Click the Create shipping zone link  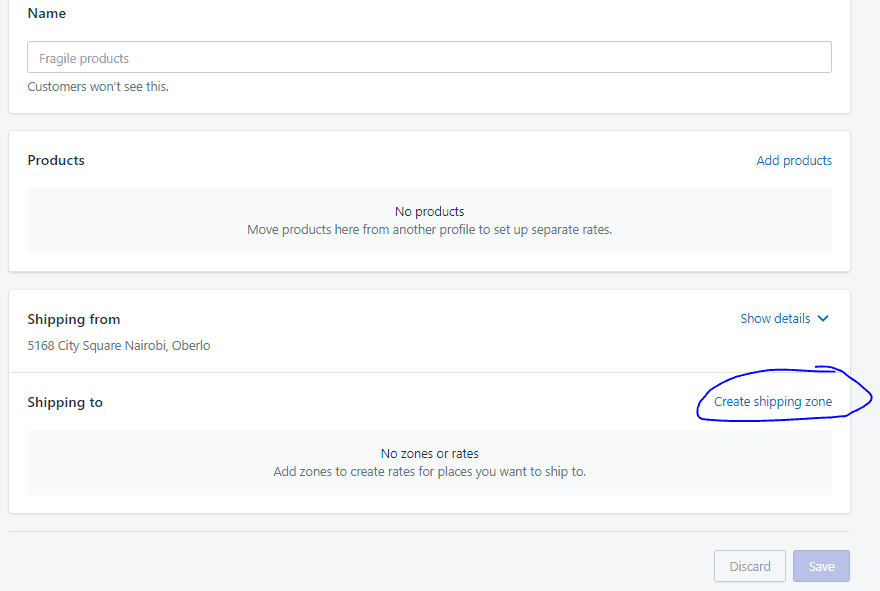coord(773,402)
